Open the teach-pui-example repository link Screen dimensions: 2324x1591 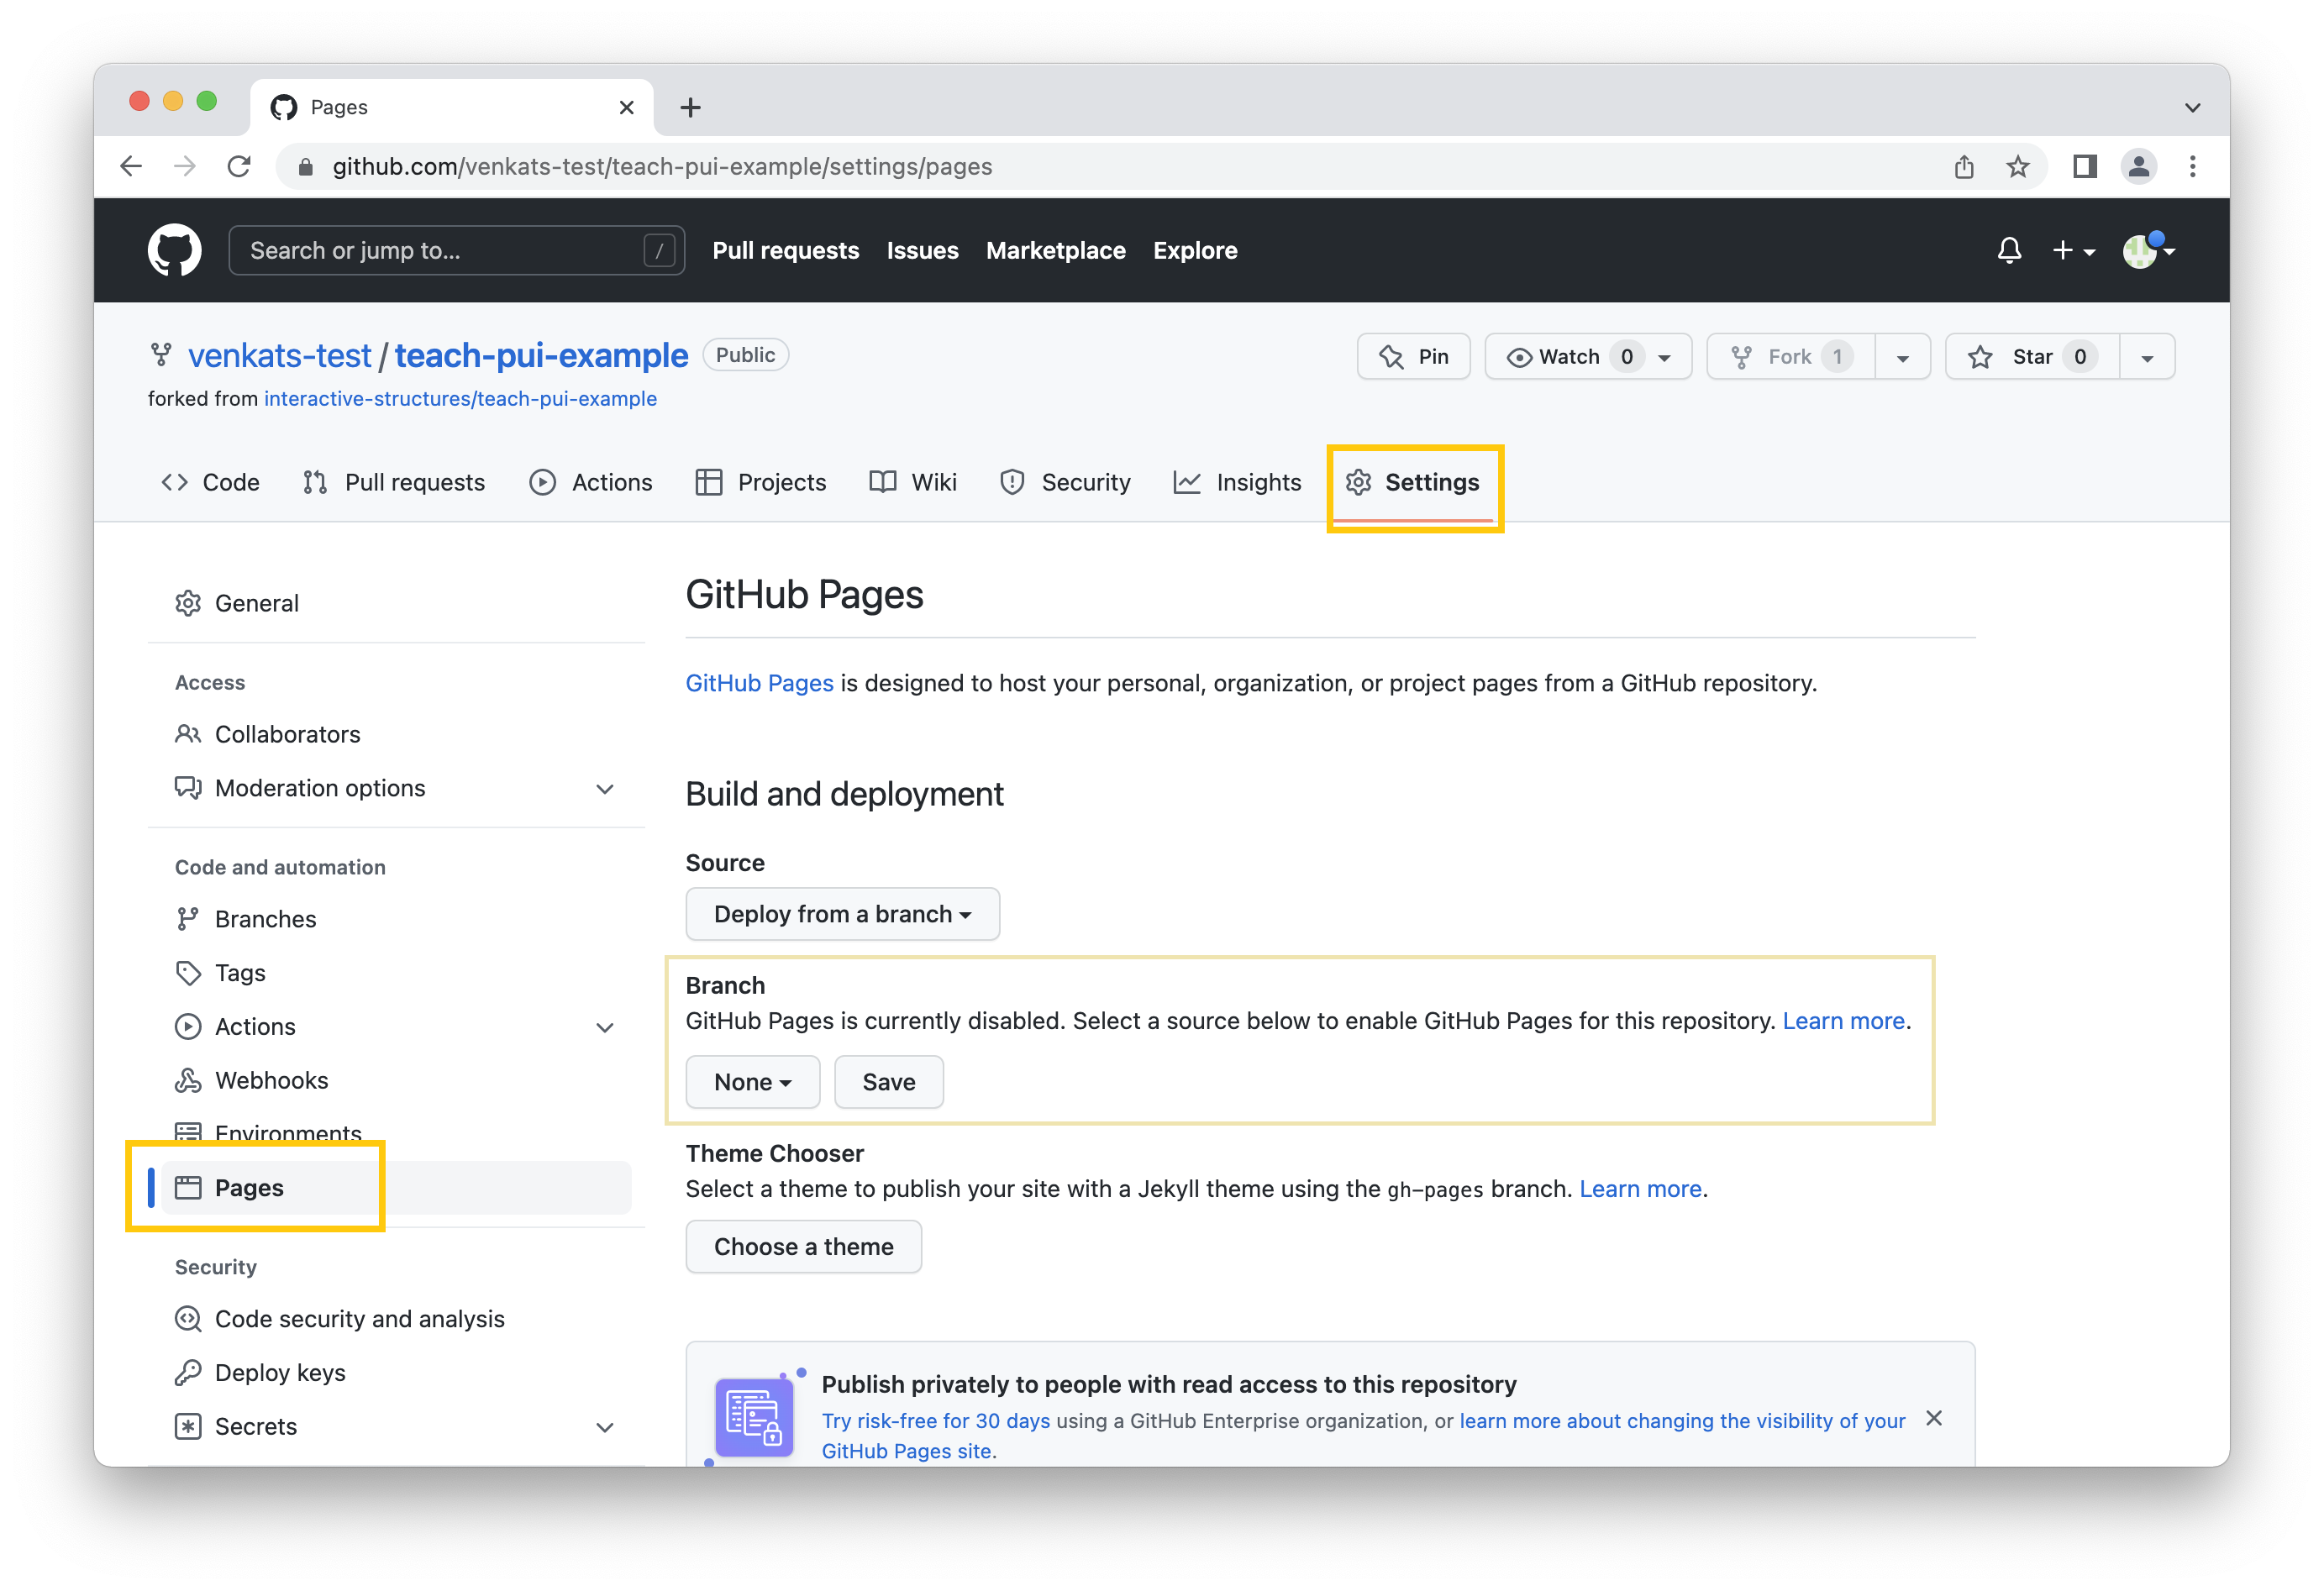(x=541, y=355)
